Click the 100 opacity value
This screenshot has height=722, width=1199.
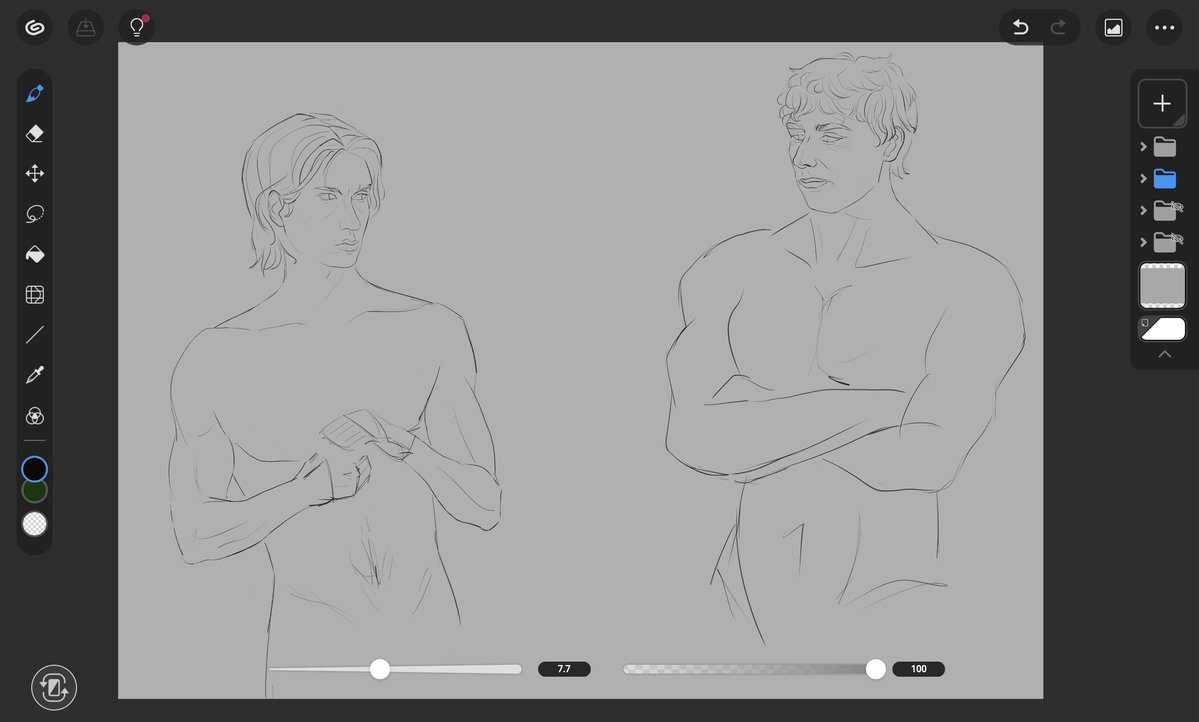point(918,669)
